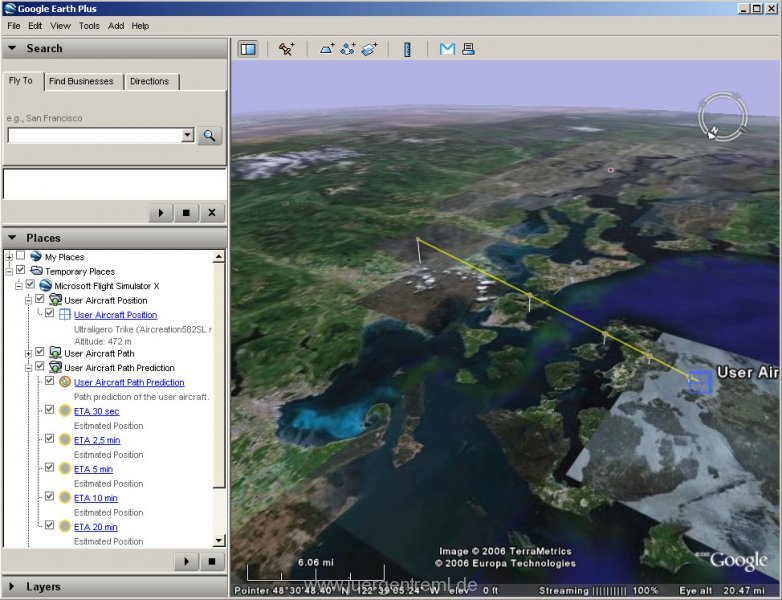Click the Add Polygon toolbar icon
The image size is (782, 600).
(x=327, y=49)
